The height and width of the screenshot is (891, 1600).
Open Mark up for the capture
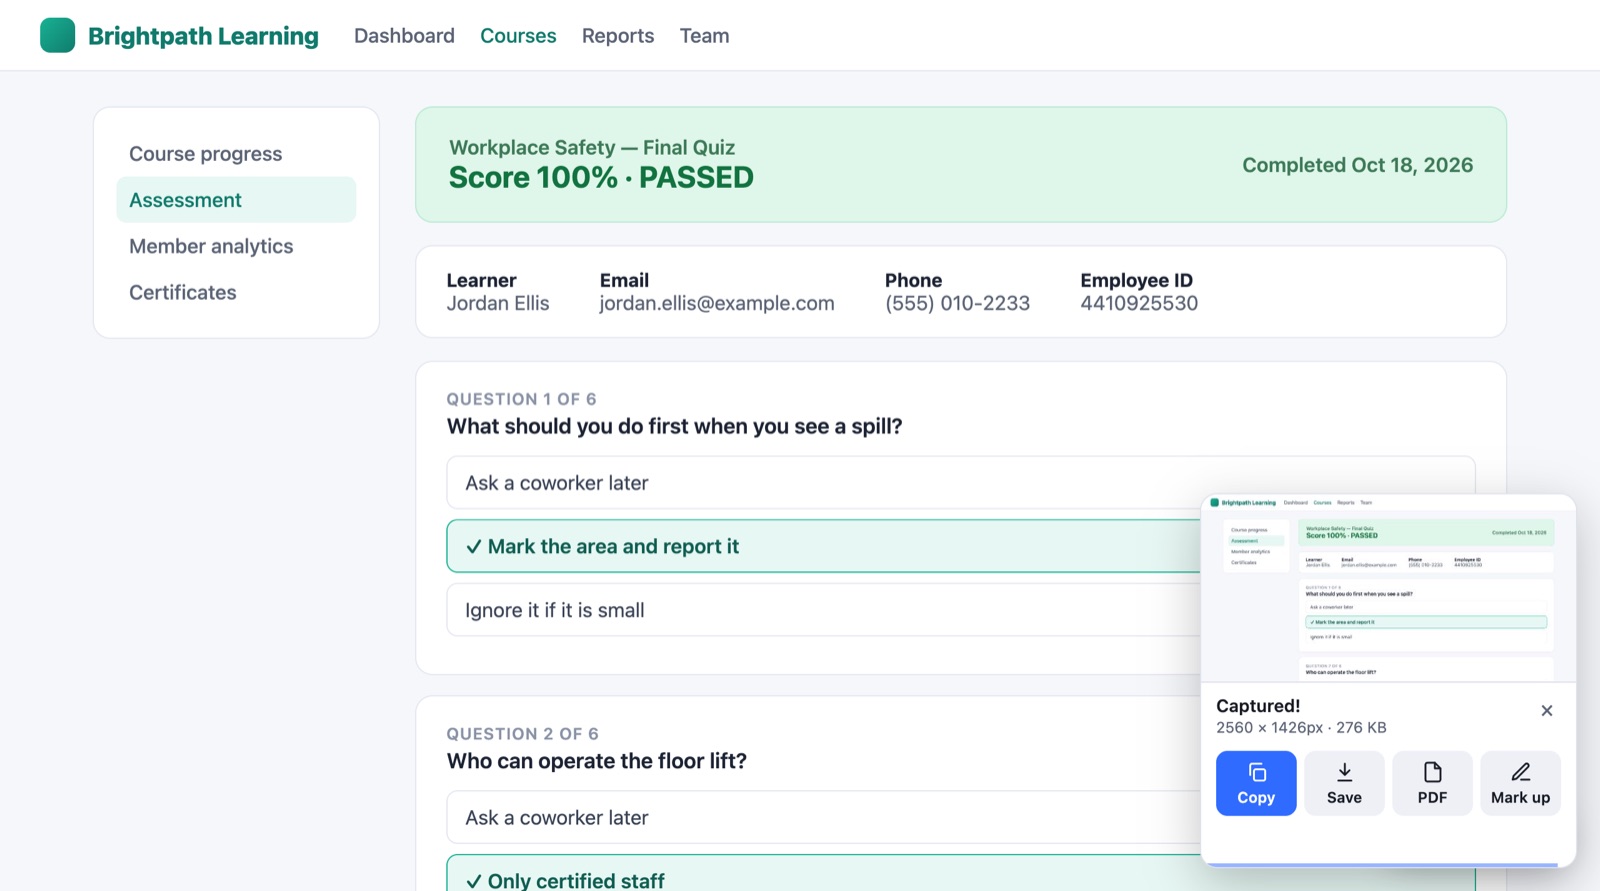(x=1520, y=783)
